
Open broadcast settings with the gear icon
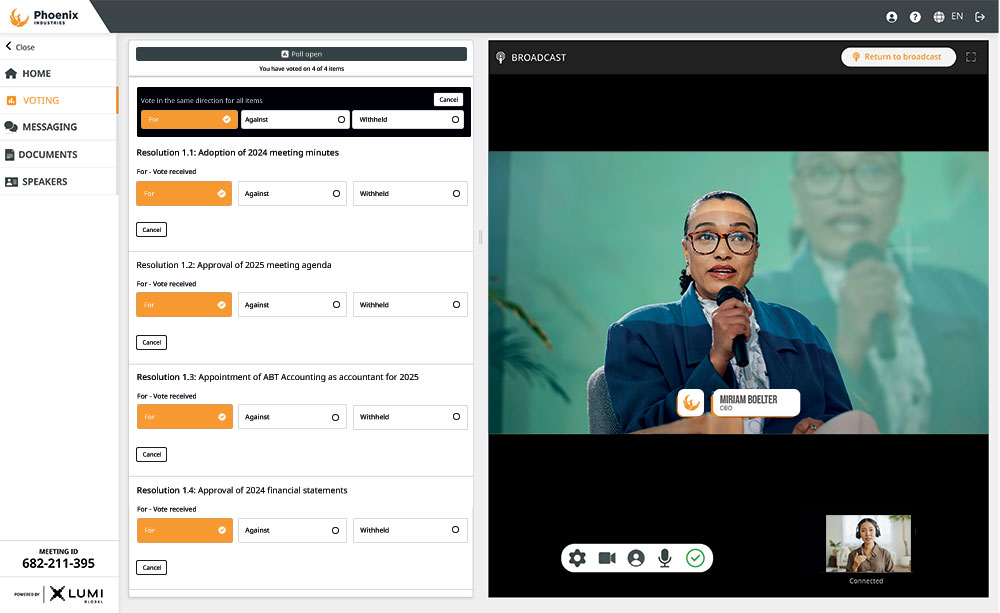click(x=577, y=558)
